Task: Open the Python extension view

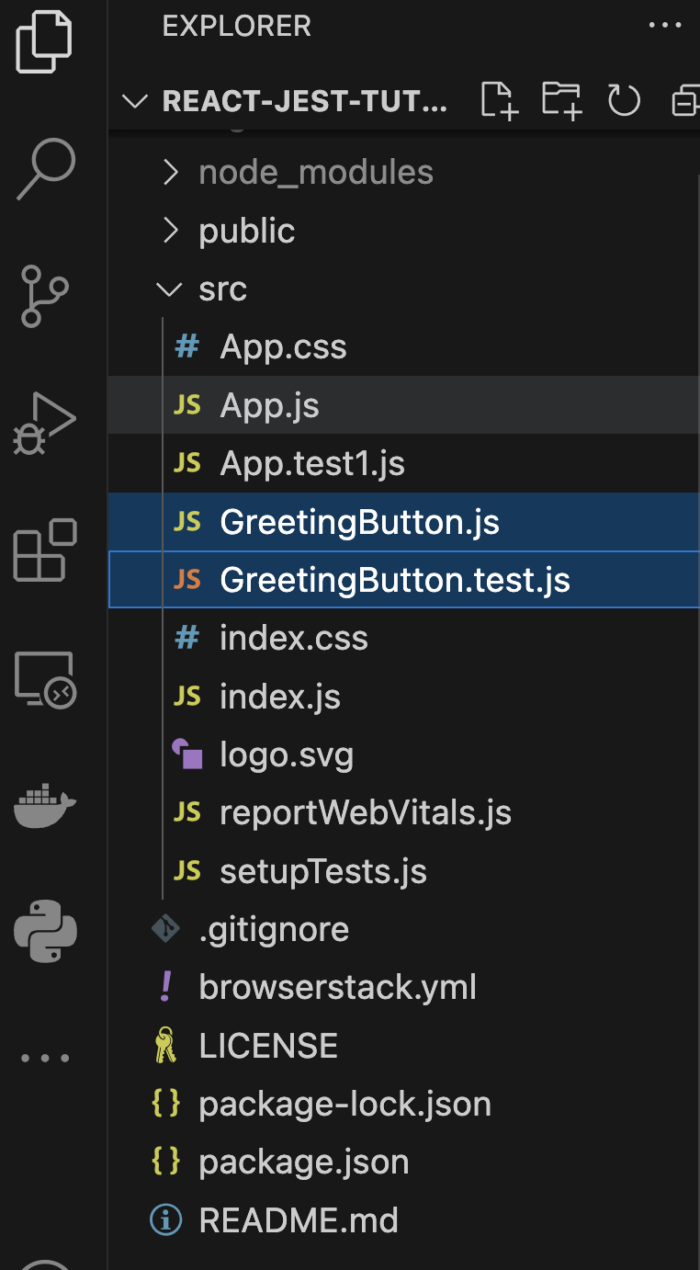Action: 45,930
